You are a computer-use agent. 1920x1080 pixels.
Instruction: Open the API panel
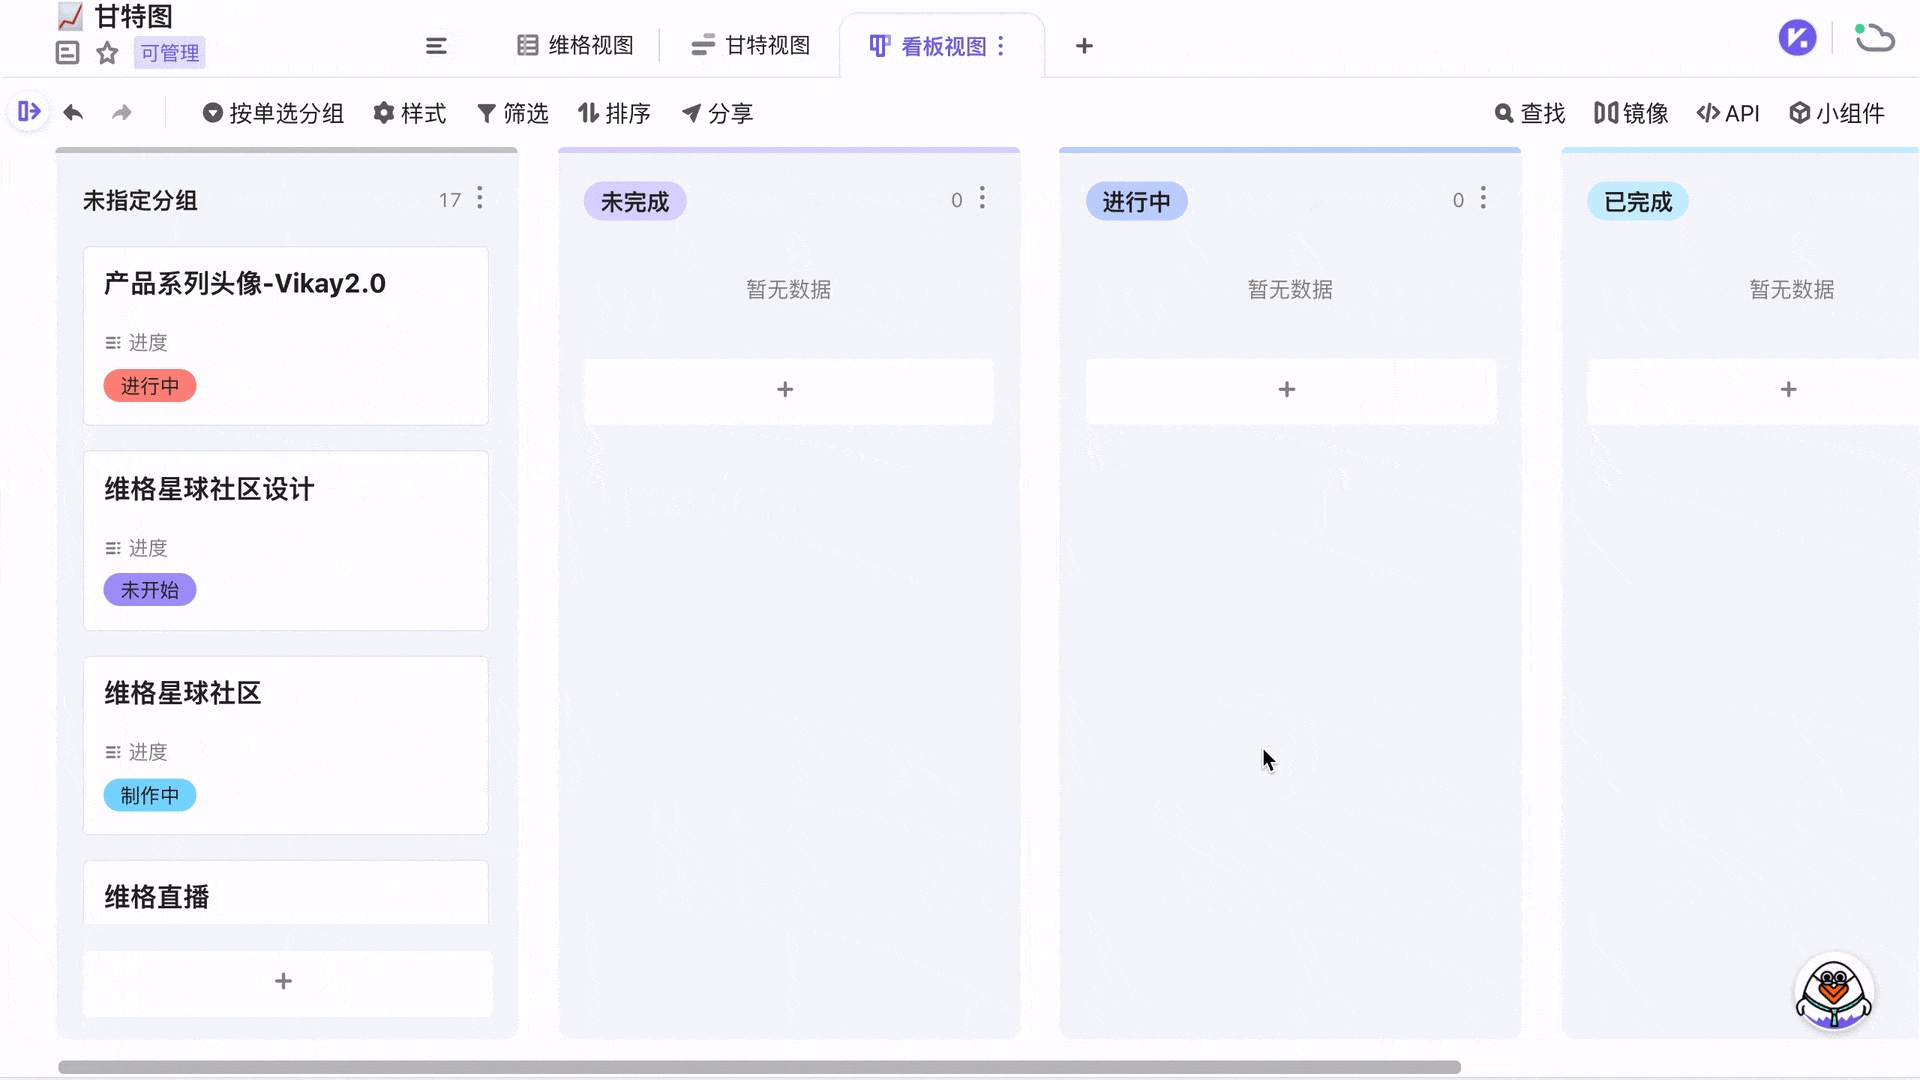[x=1729, y=113]
